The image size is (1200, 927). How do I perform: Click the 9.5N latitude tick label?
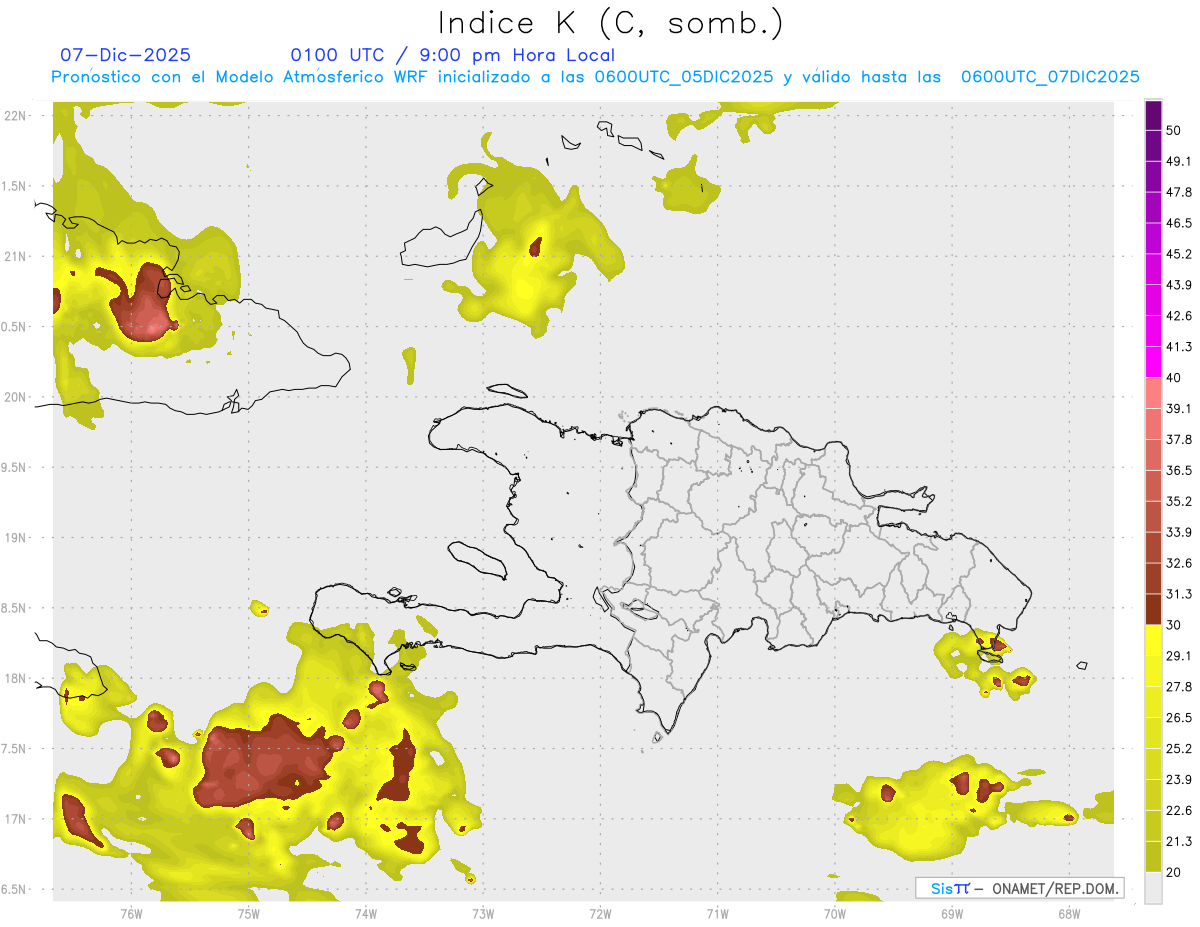tap(14, 467)
